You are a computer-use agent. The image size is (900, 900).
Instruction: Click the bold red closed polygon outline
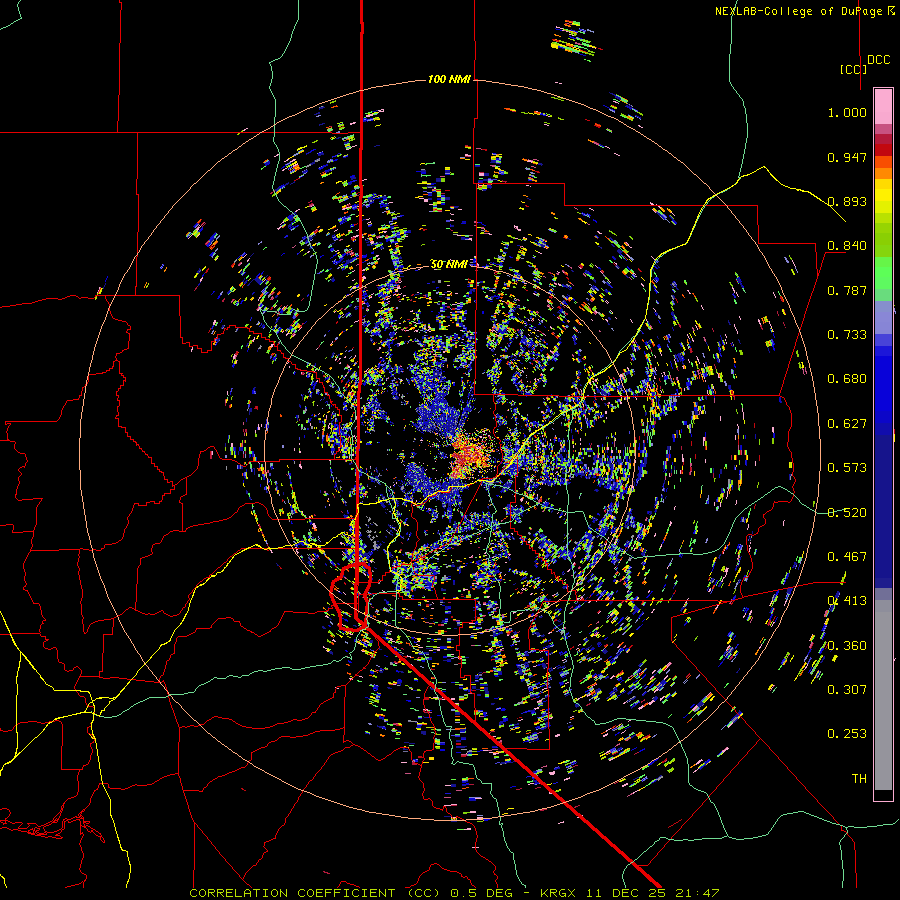tap(351, 597)
